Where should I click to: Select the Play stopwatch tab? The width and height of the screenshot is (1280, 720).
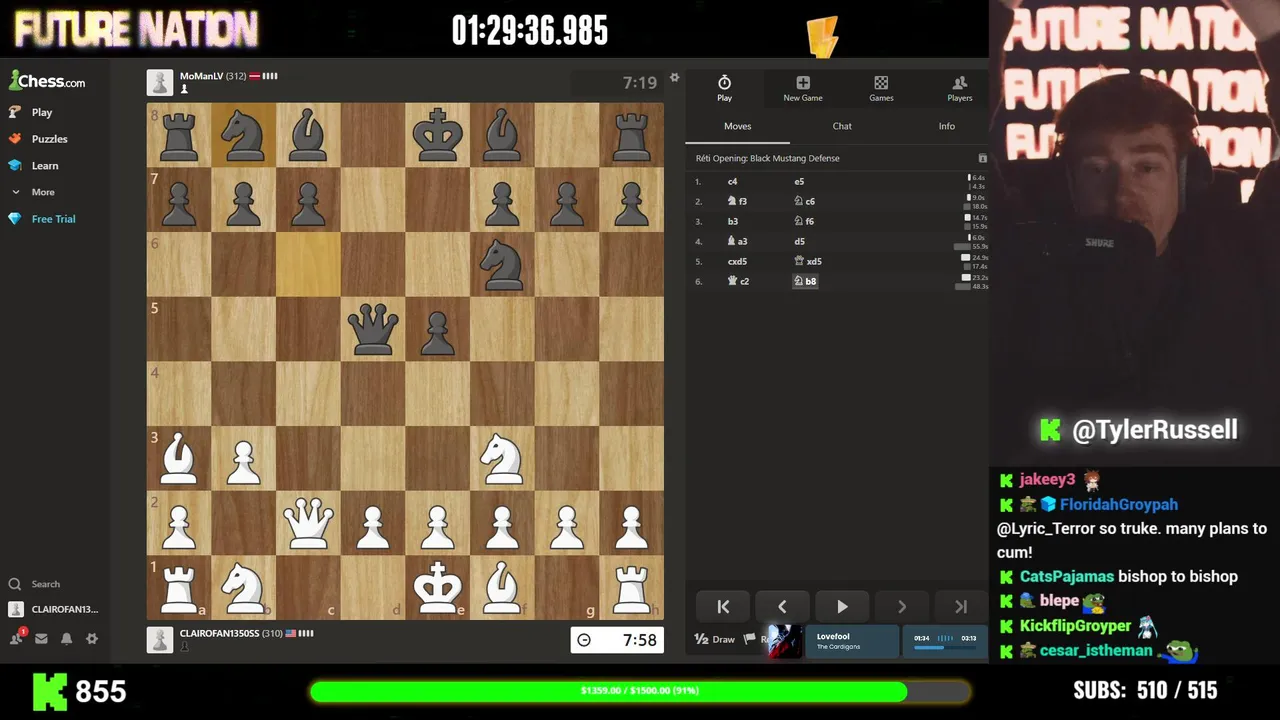(x=724, y=88)
